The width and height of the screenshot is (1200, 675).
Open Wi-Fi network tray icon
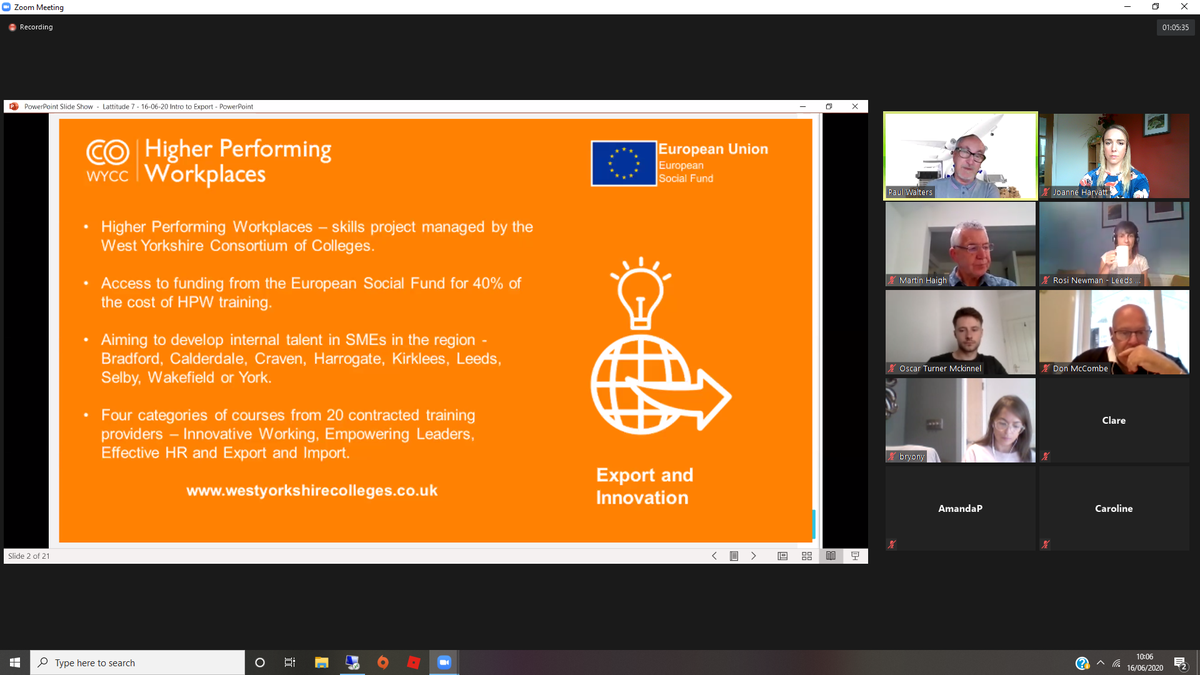[x=1116, y=663]
